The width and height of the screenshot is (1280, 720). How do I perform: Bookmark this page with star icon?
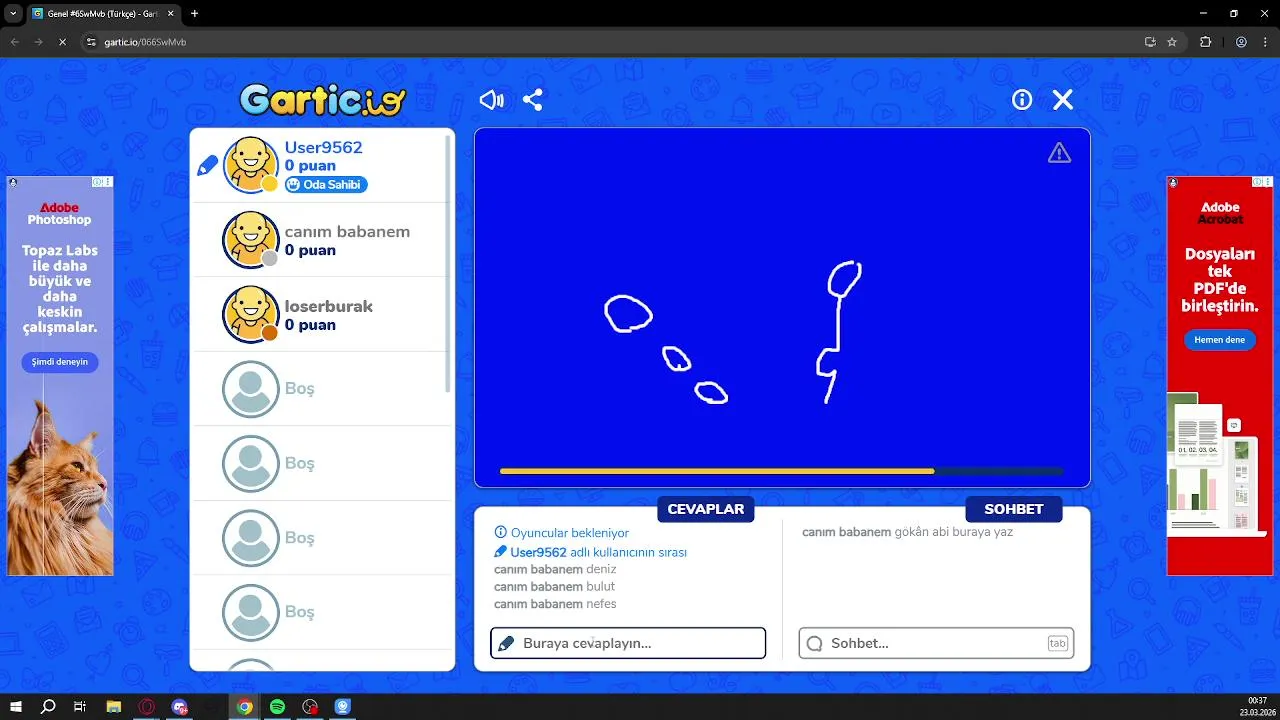tap(1172, 42)
